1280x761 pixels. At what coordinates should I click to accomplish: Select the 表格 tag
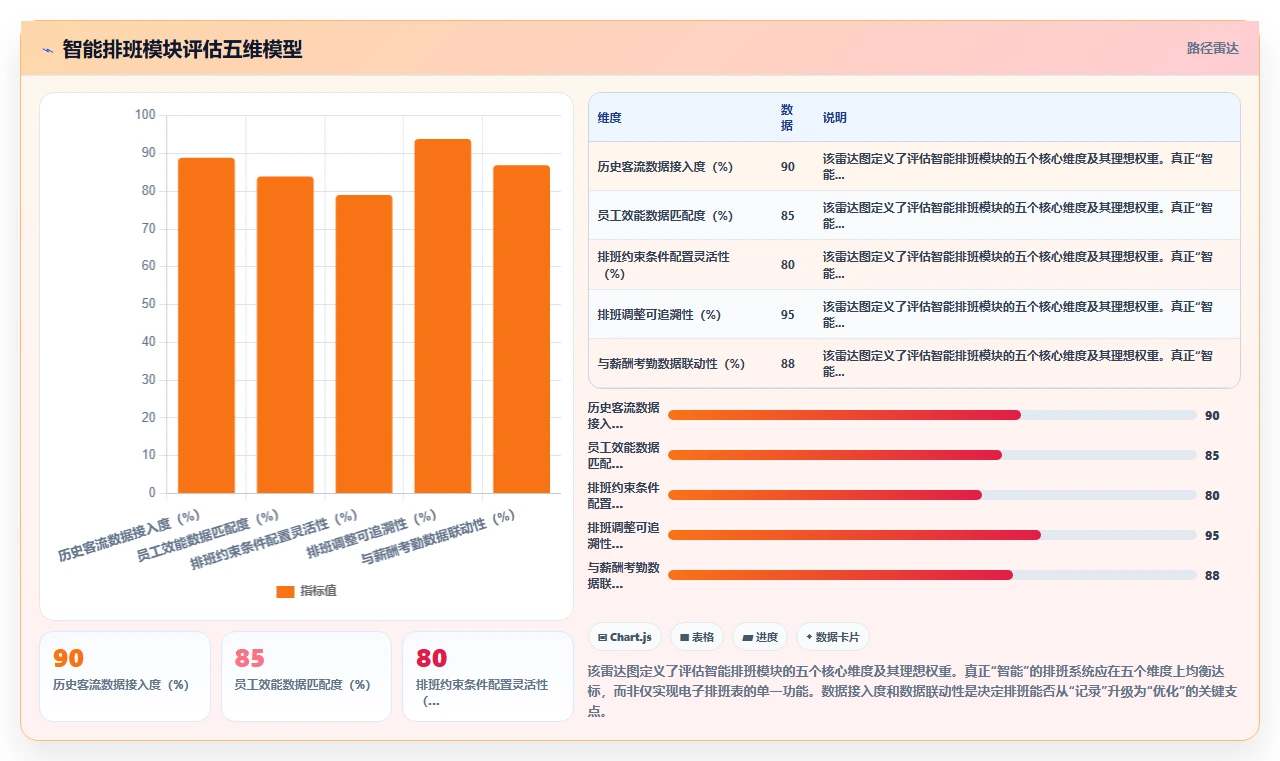coord(697,637)
